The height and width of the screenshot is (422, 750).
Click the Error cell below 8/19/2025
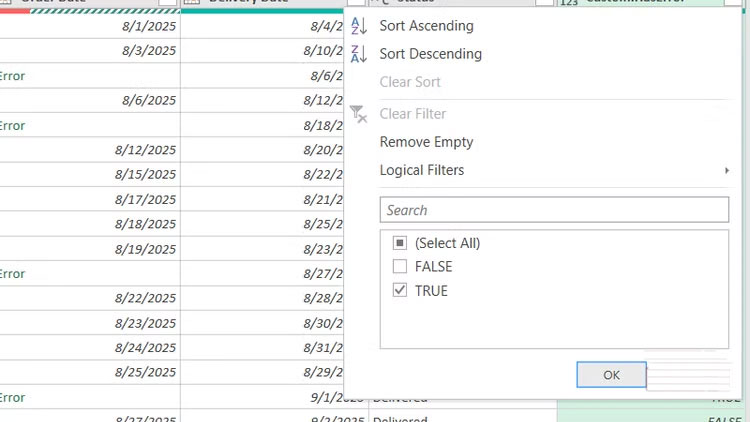[x=13, y=273]
